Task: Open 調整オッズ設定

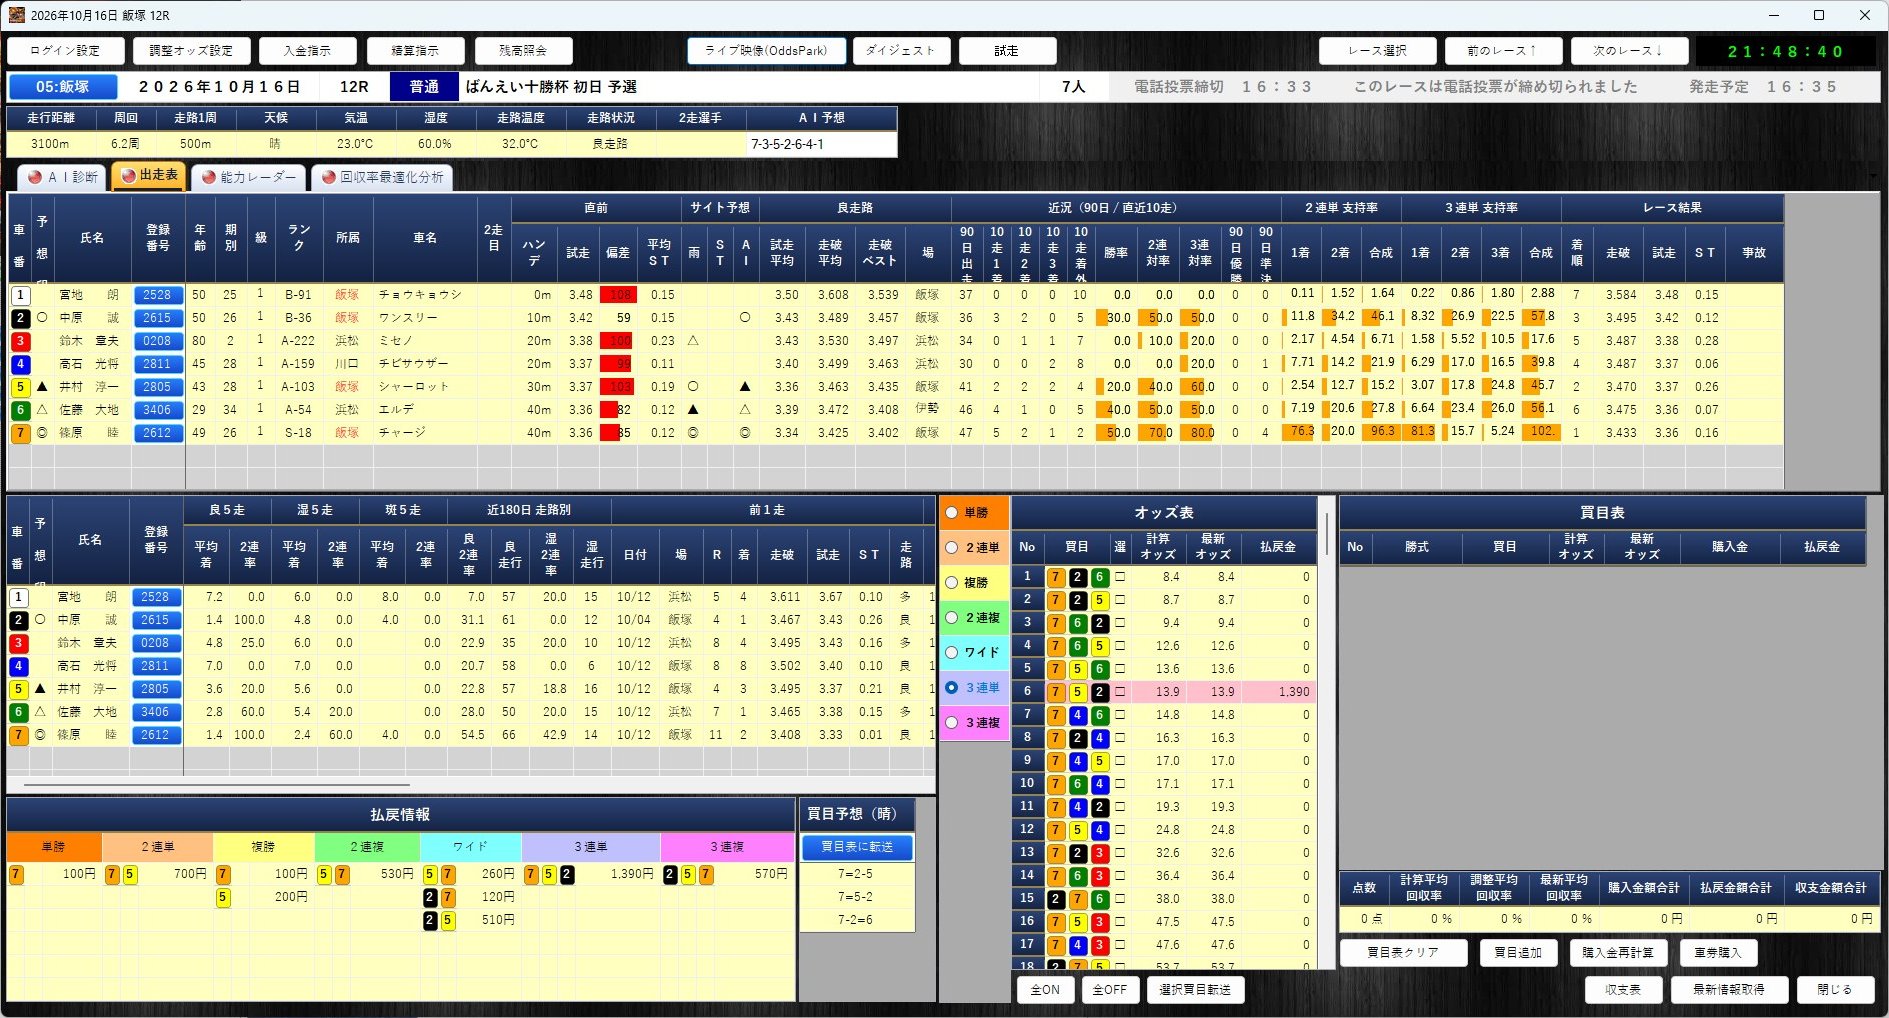Action: (191, 51)
